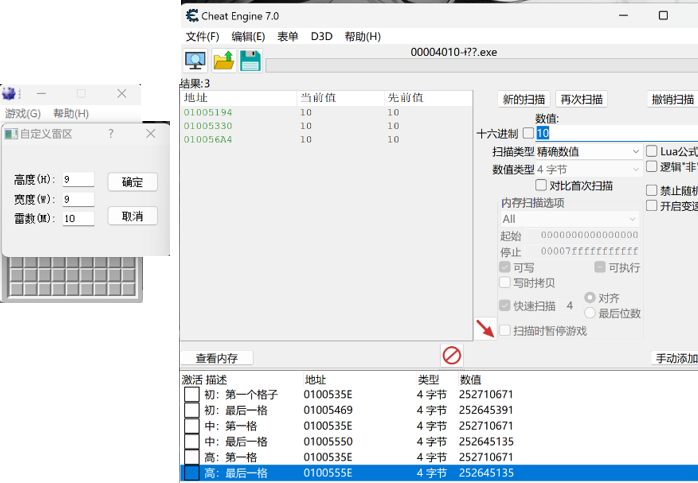Select result address 01005194
Screen dimensions: 698x483
(x=208, y=113)
